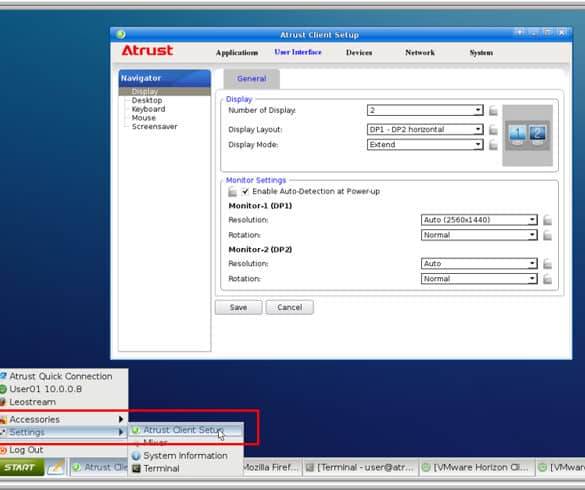Click the Log Out icon
Screen dimensions: 585x490
point(3,450)
